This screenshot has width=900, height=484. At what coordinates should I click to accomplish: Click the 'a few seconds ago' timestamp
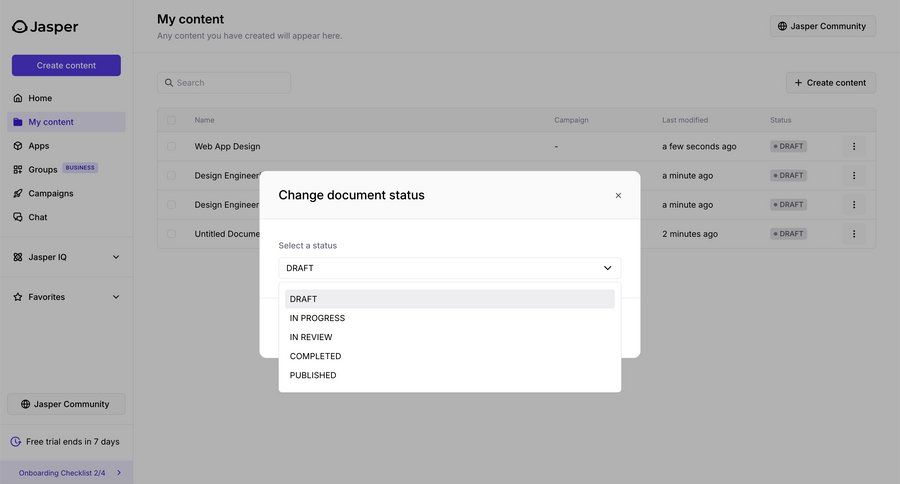point(699,146)
